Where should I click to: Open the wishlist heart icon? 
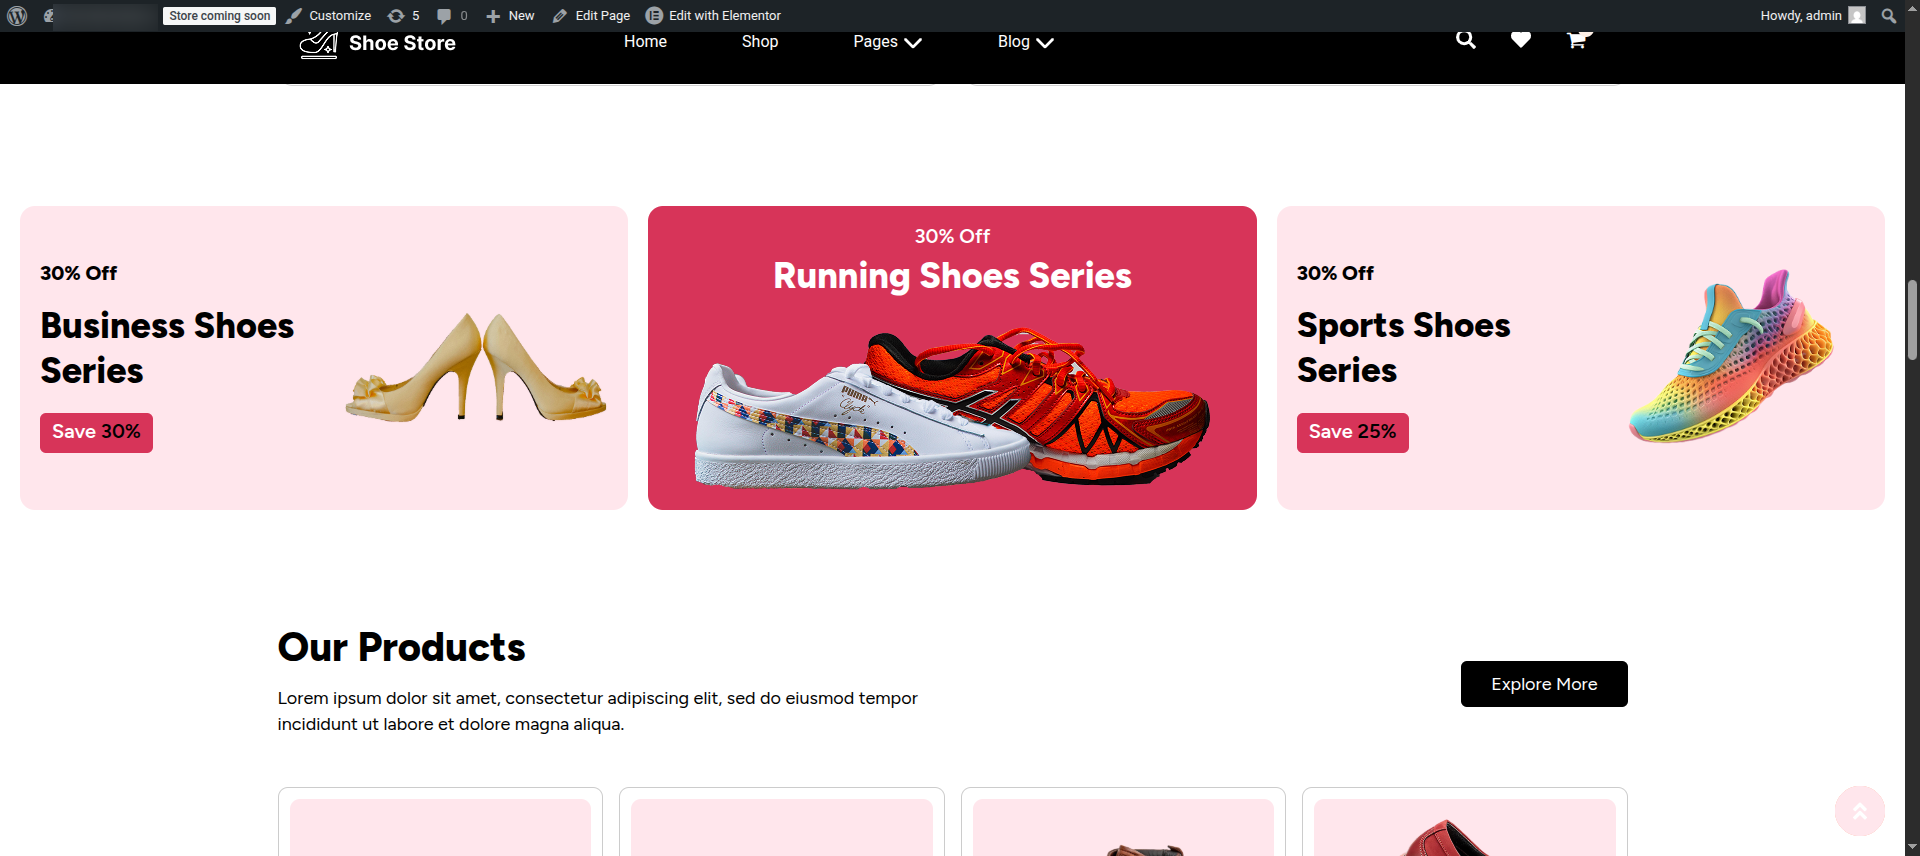(1520, 40)
